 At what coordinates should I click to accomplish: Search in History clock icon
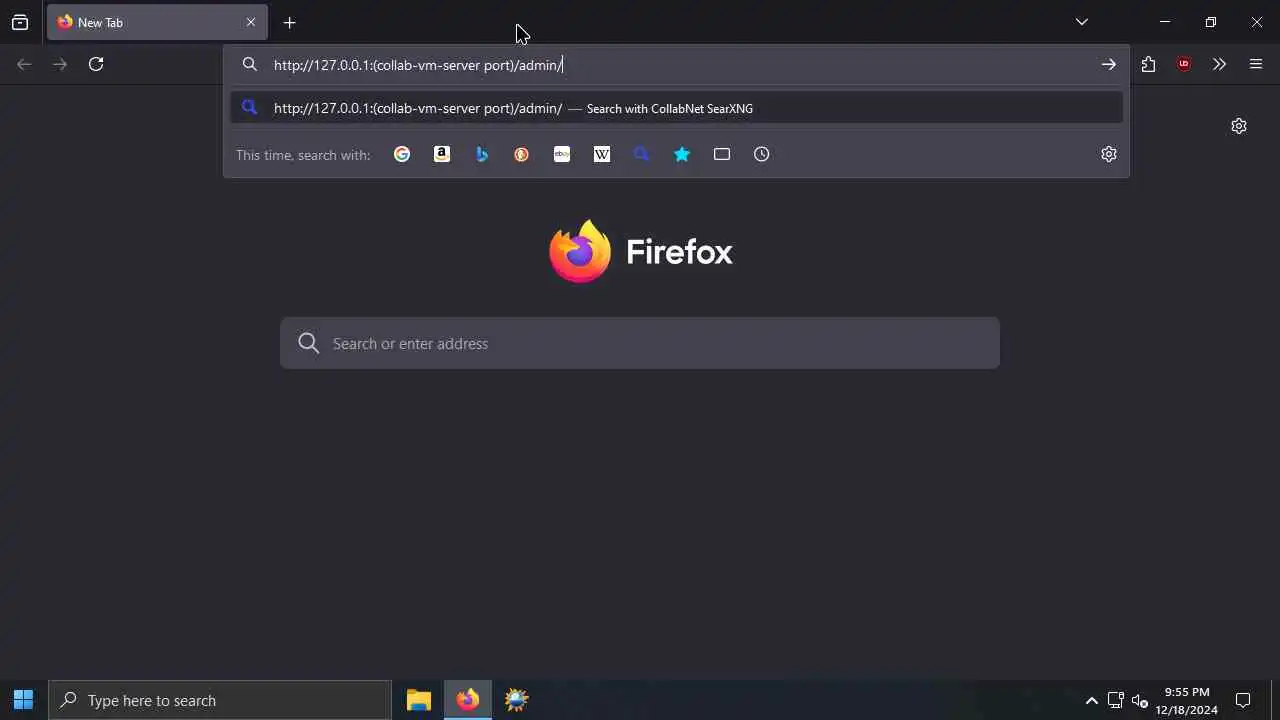[762, 154]
